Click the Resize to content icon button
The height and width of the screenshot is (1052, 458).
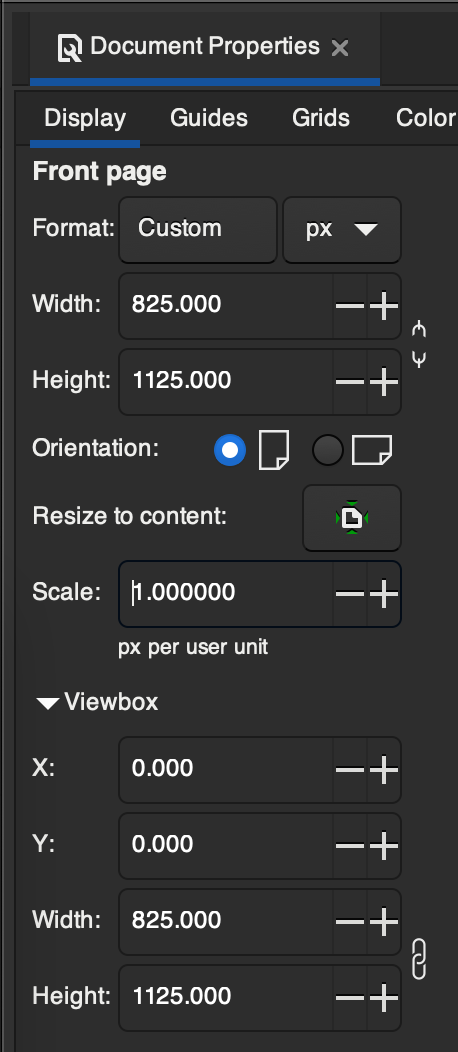pyautogui.click(x=352, y=518)
